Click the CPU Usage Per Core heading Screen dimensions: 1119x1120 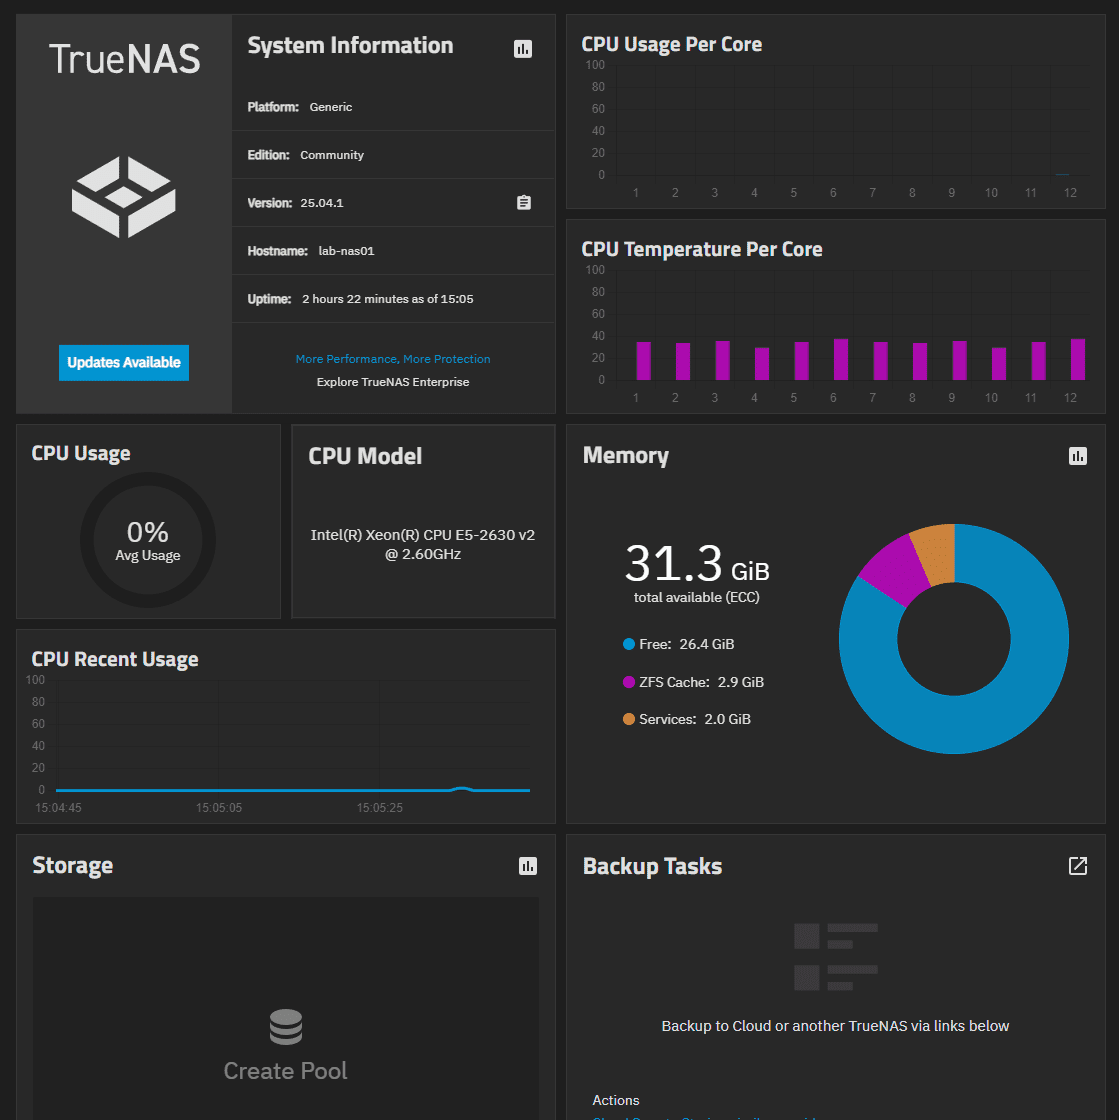point(671,44)
